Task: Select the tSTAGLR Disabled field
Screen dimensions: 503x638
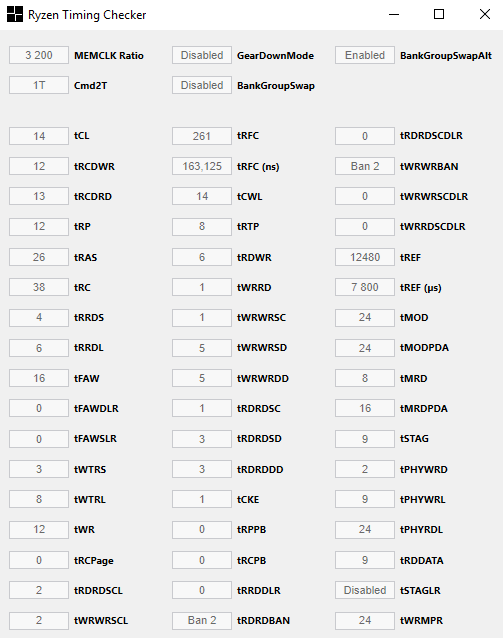Action: click(365, 590)
